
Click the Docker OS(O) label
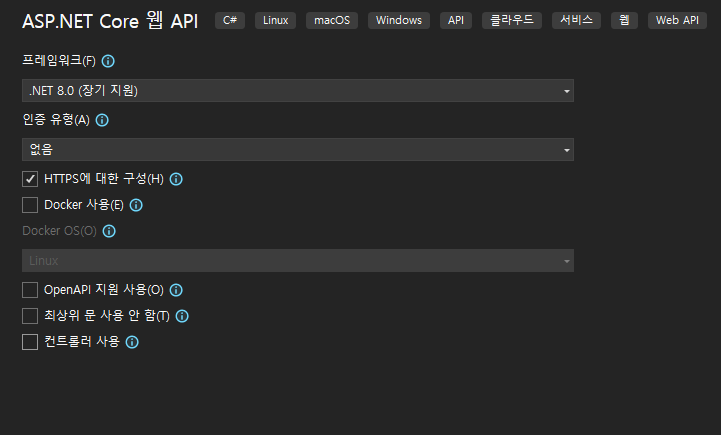pyautogui.click(x=59, y=231)
